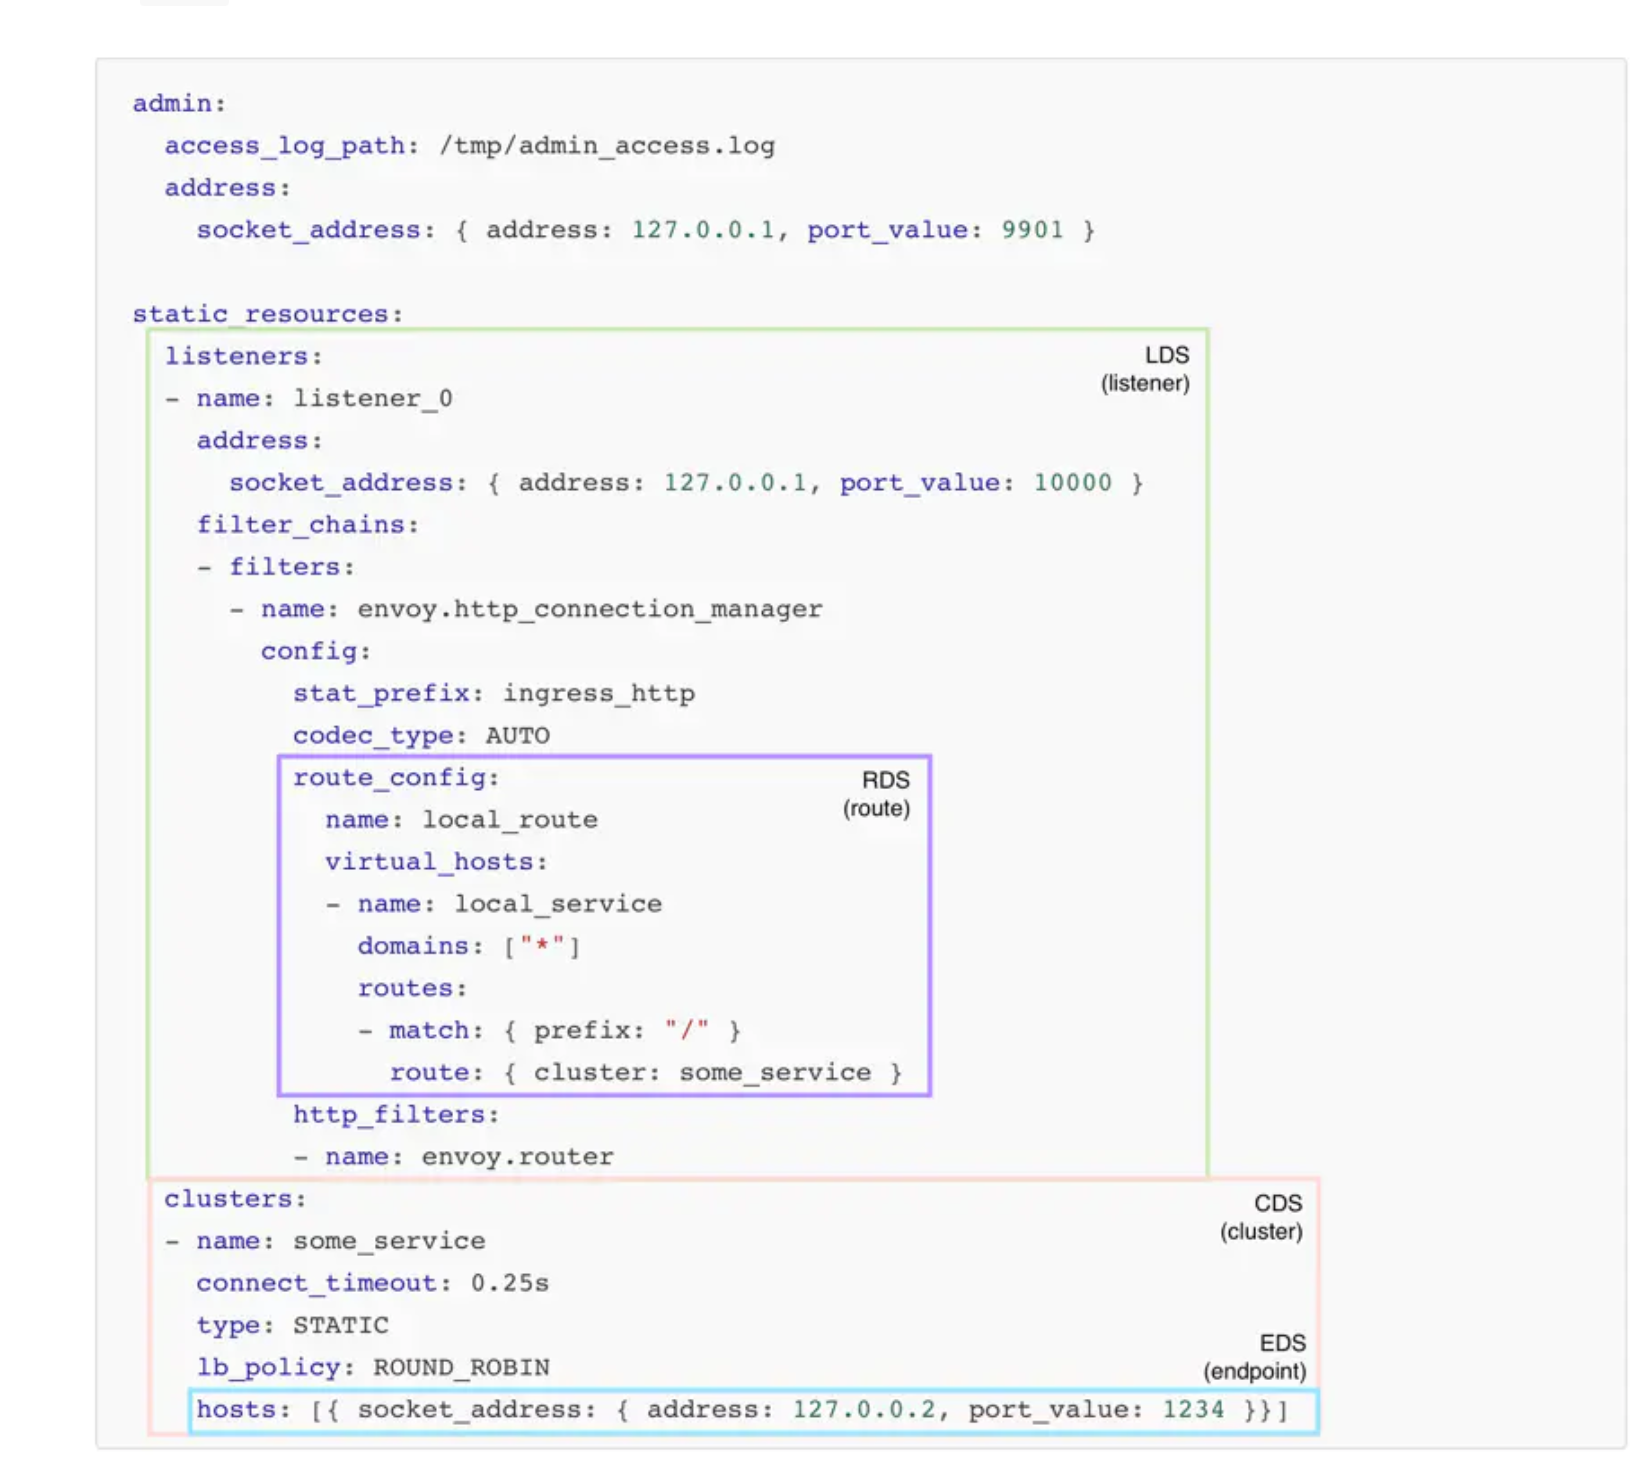The image size is (1646, 1478).
Task: Click the domains wildcard asterisk string
Action: (543, 946)
